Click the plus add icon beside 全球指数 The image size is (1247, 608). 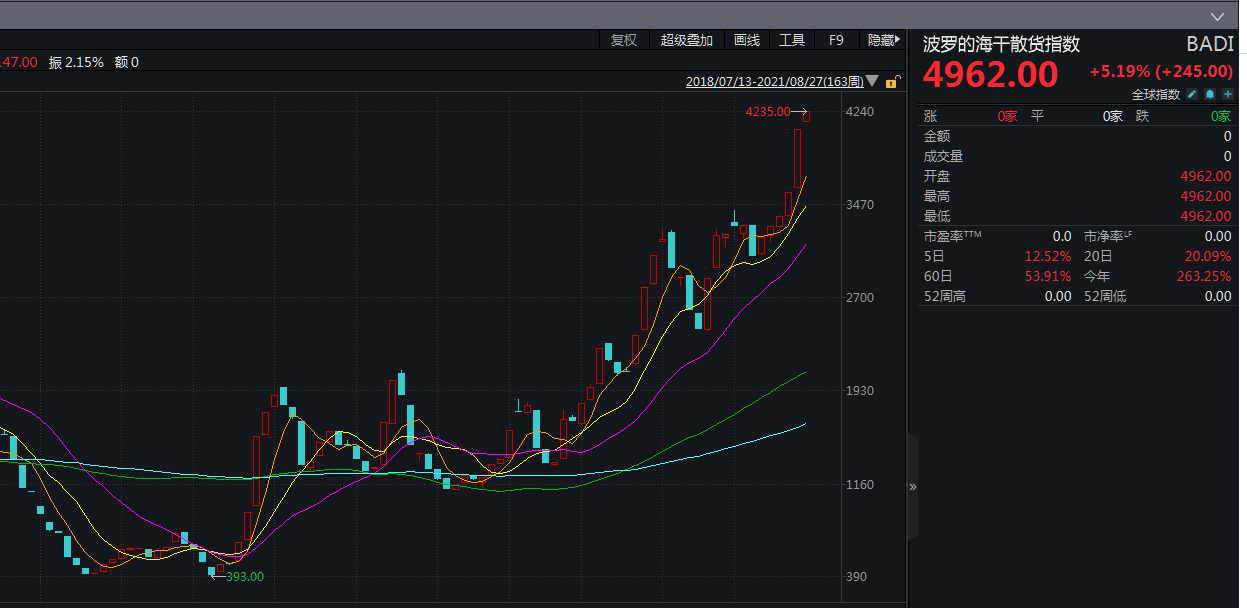[x=1227, y=94]
